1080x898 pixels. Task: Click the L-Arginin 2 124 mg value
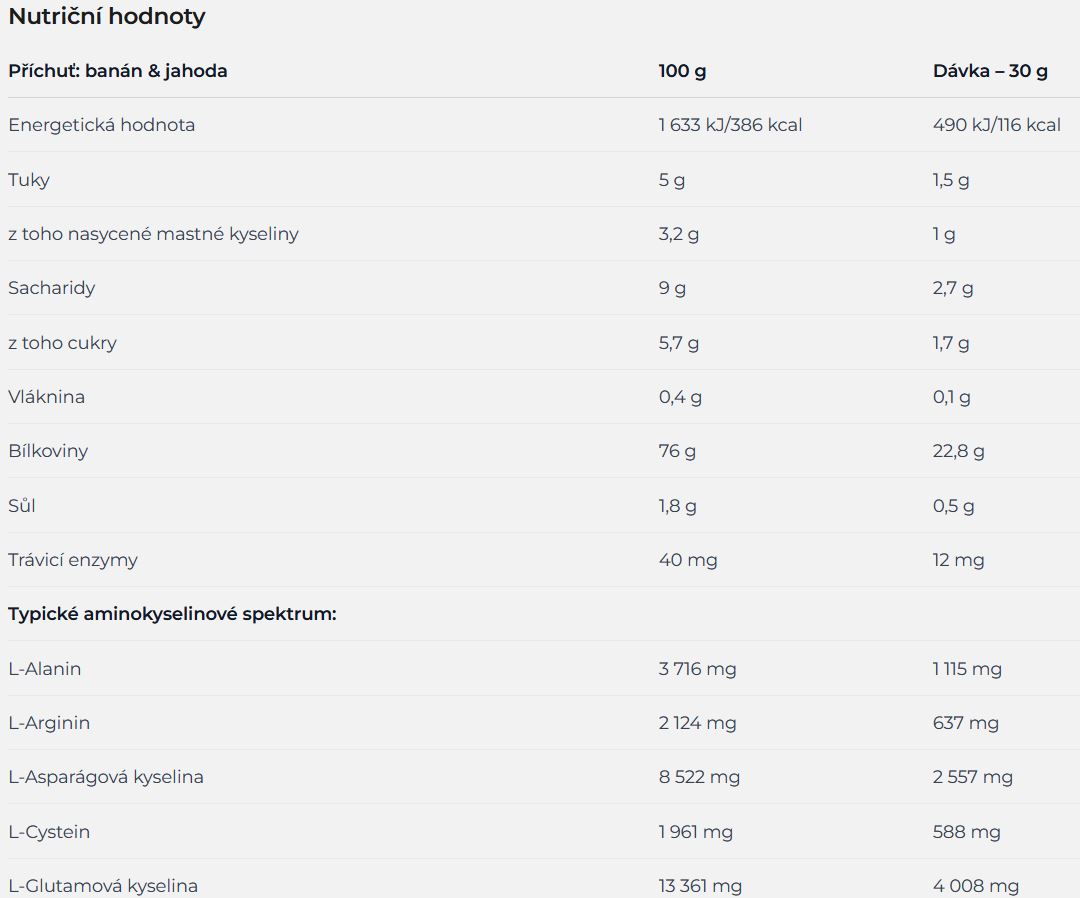pos(697,723)
